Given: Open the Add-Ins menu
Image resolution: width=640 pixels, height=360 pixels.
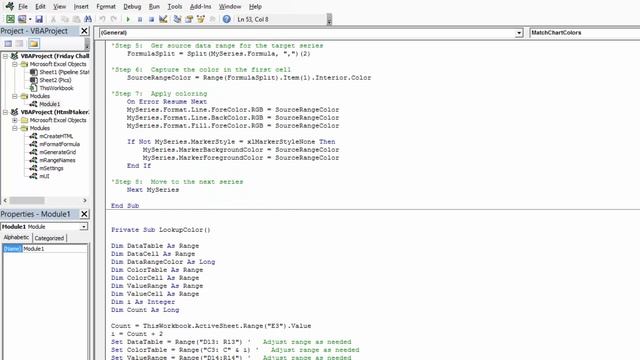Looking at the screenshot, I should pyautogui.click(x=200, y=7).
